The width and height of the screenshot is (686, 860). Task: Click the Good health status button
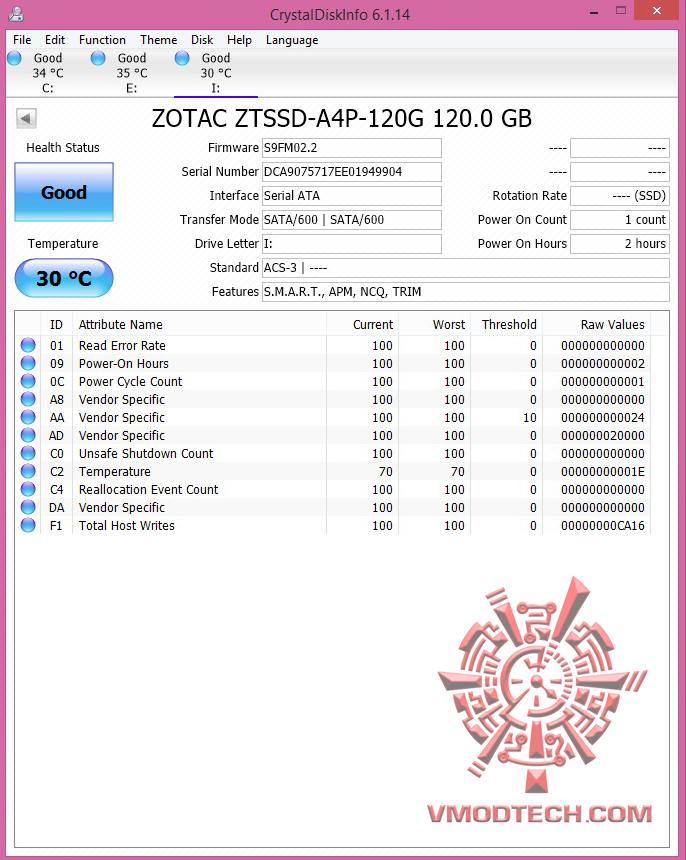(x=64, y=192)
